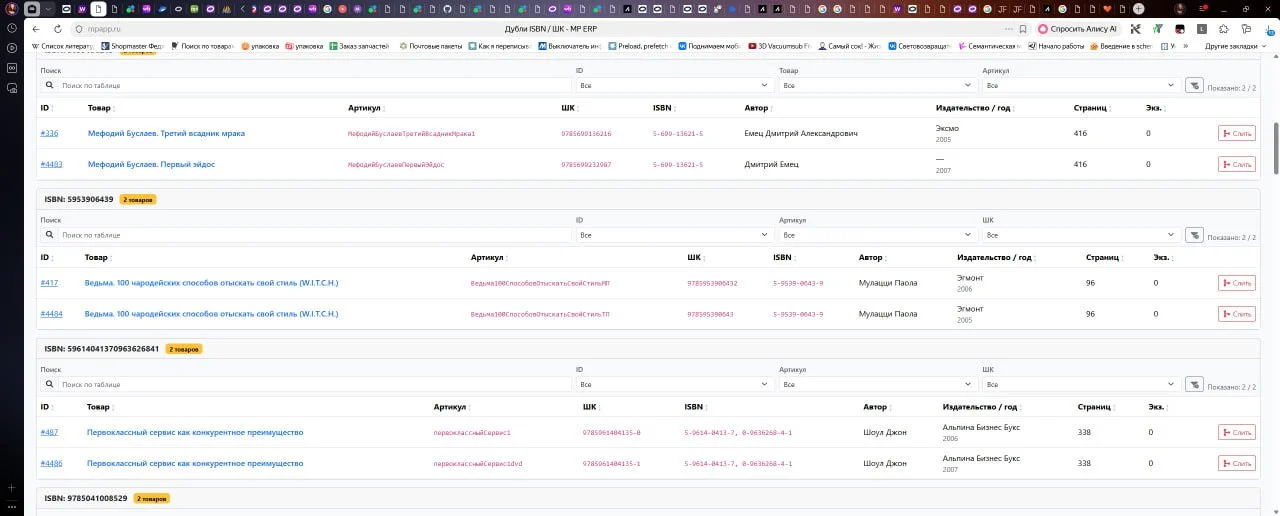Focus the table search field in first table

tap(314, 86)
